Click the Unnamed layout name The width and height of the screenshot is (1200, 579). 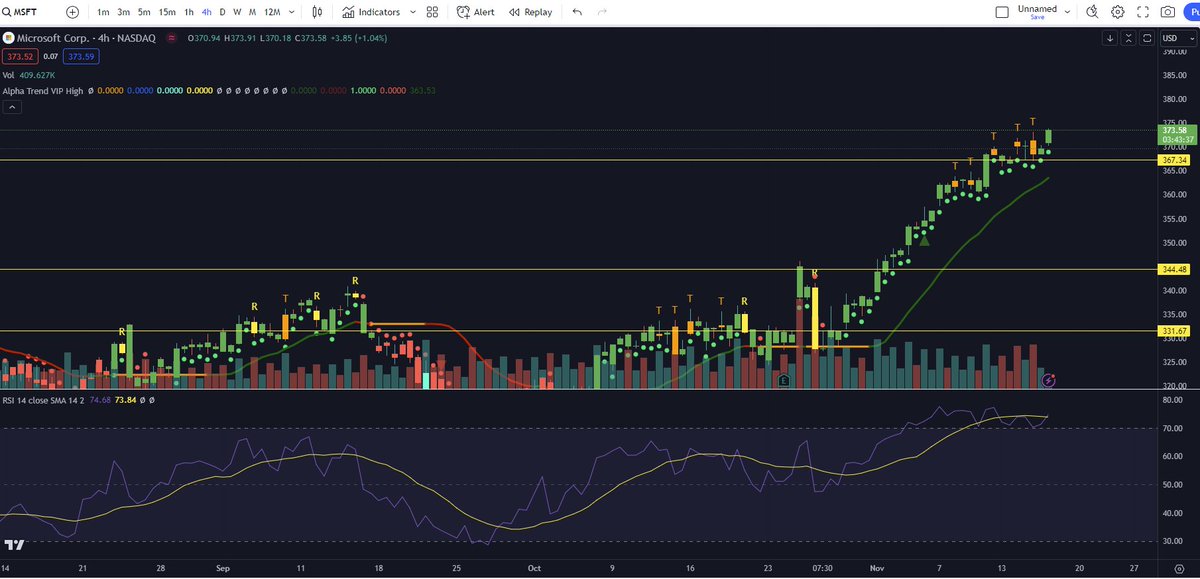point(1037,8)
